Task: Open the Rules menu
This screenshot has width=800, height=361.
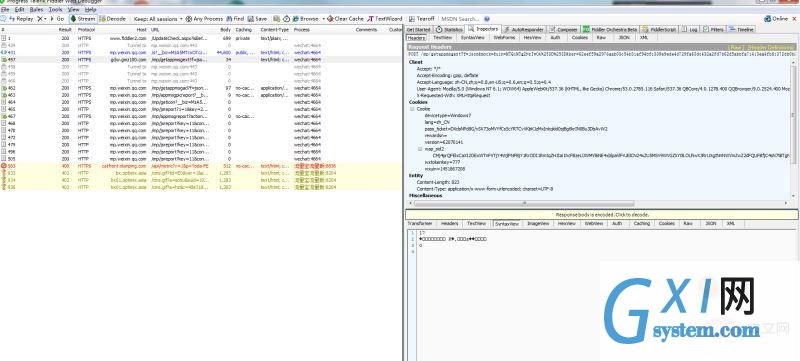Action: pos(36,10)
